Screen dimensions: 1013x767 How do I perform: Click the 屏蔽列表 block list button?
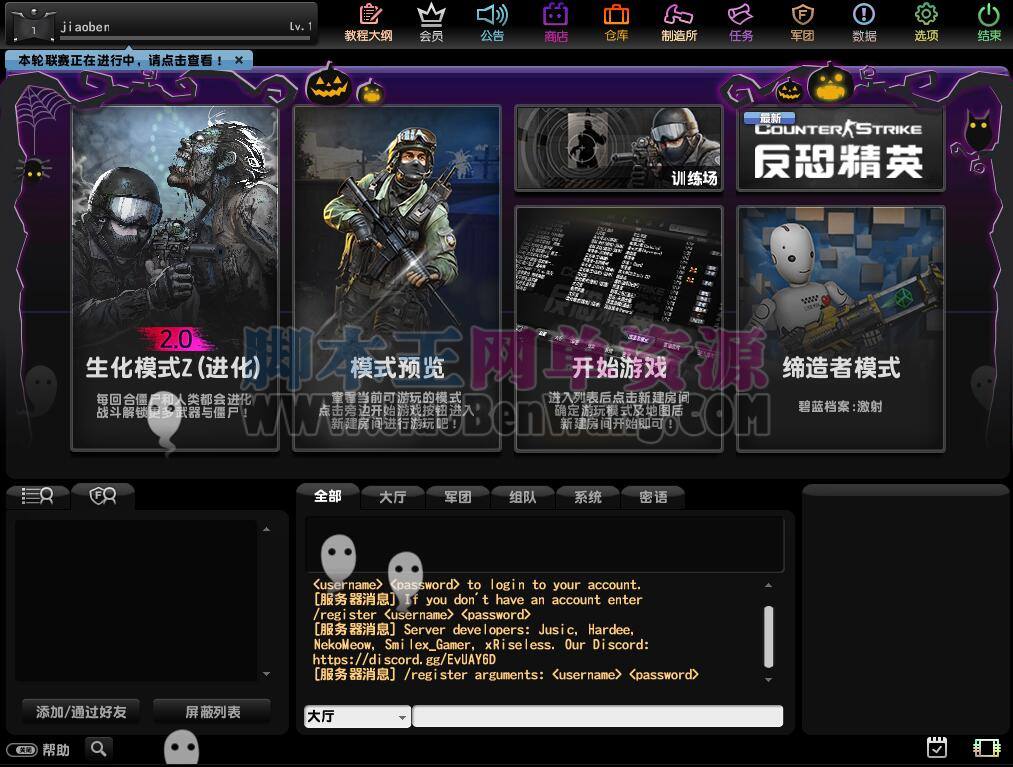213,711
